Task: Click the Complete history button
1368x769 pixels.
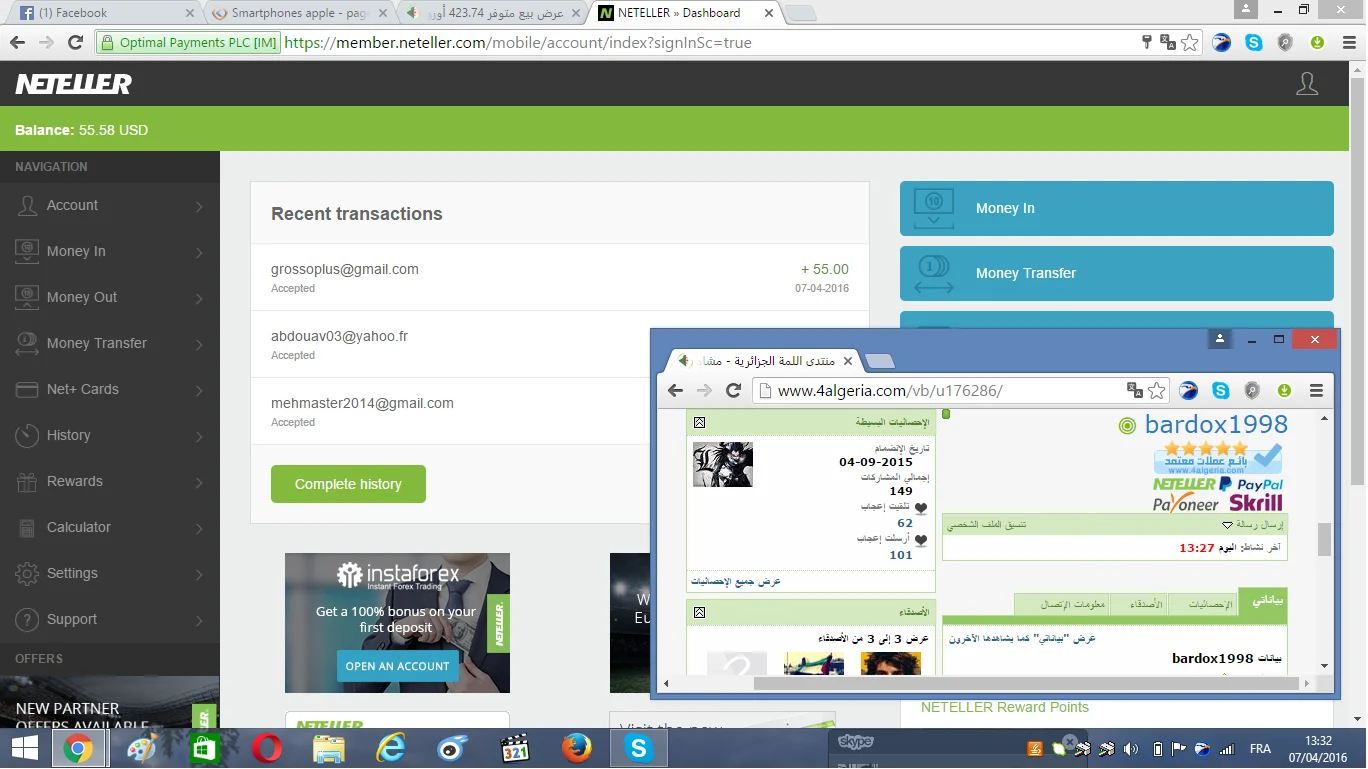Action: (348, 484)
